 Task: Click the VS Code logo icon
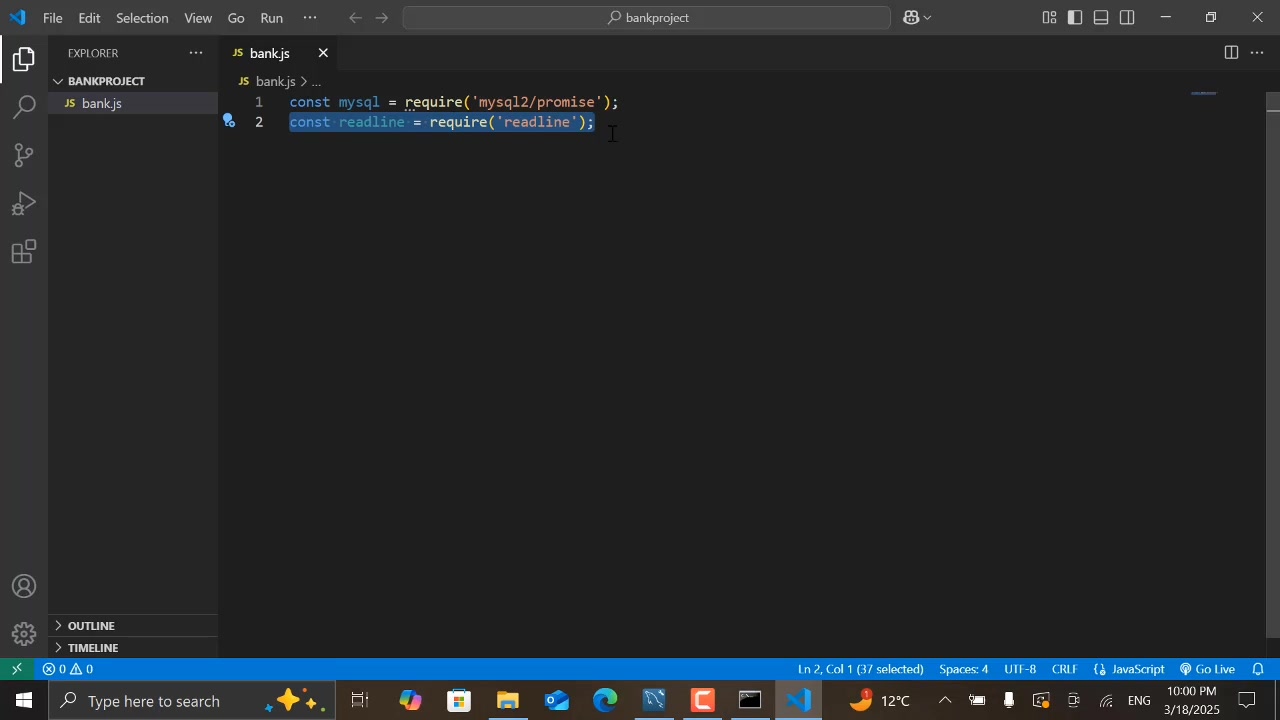(x=18, y=17)
